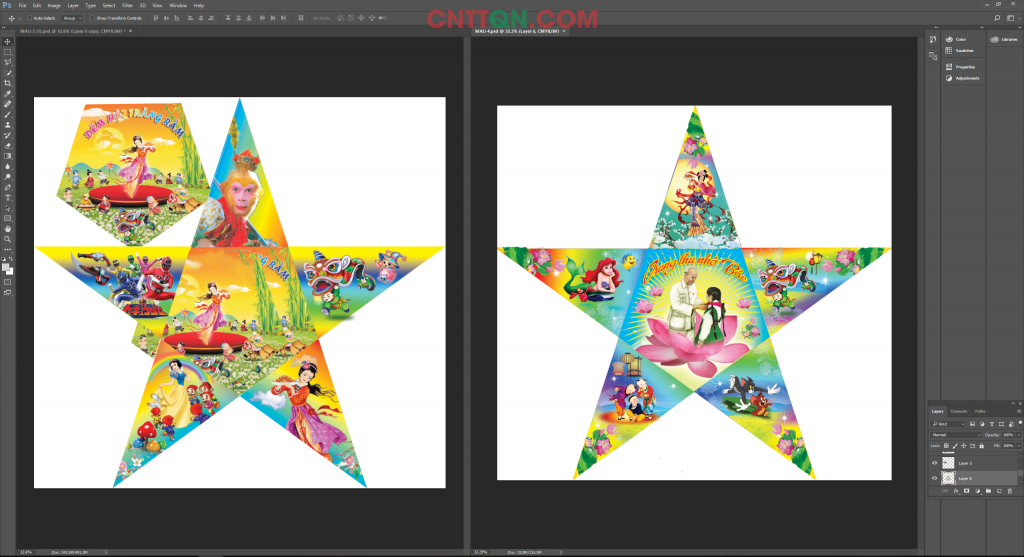
Task: Enable Show Transform Controls checkbox
Action: tap(92, 18)
